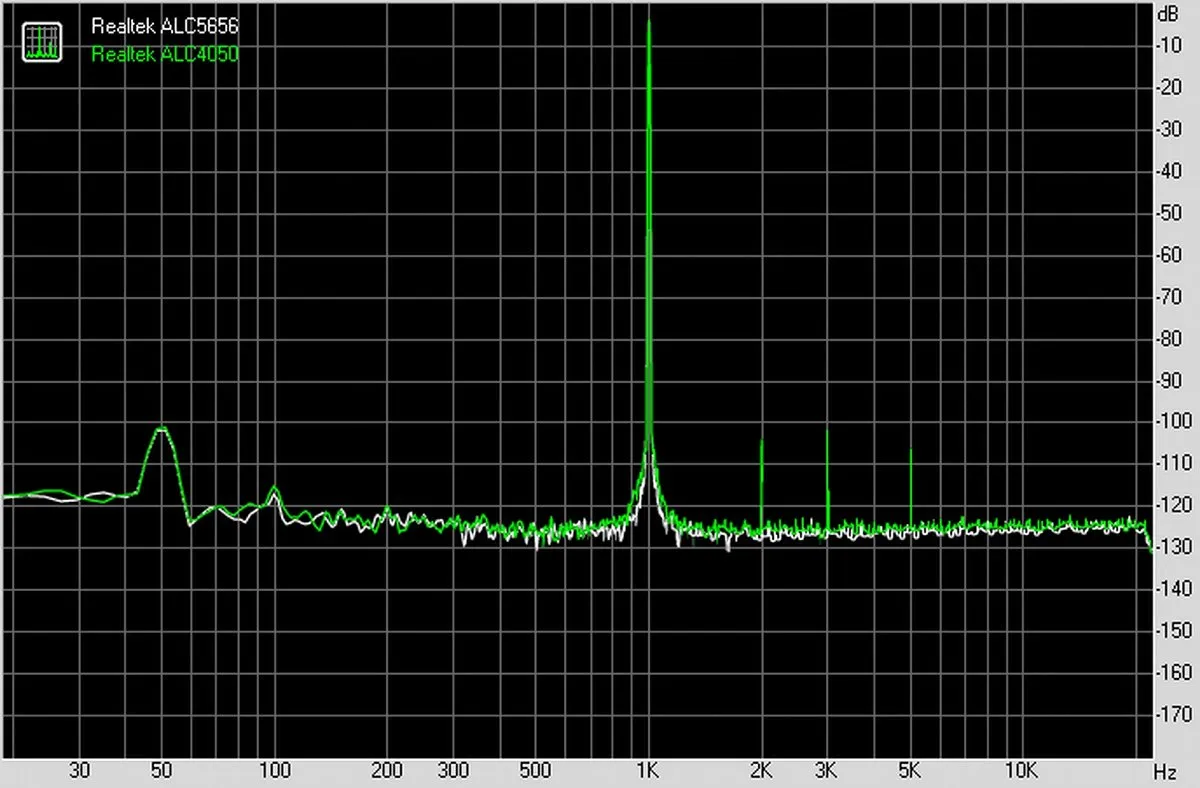Image resolution: width=1200 pixels, height=788 pixels.
Task: Click the 5K frequency axis label
Action: [x=909, y=771]
